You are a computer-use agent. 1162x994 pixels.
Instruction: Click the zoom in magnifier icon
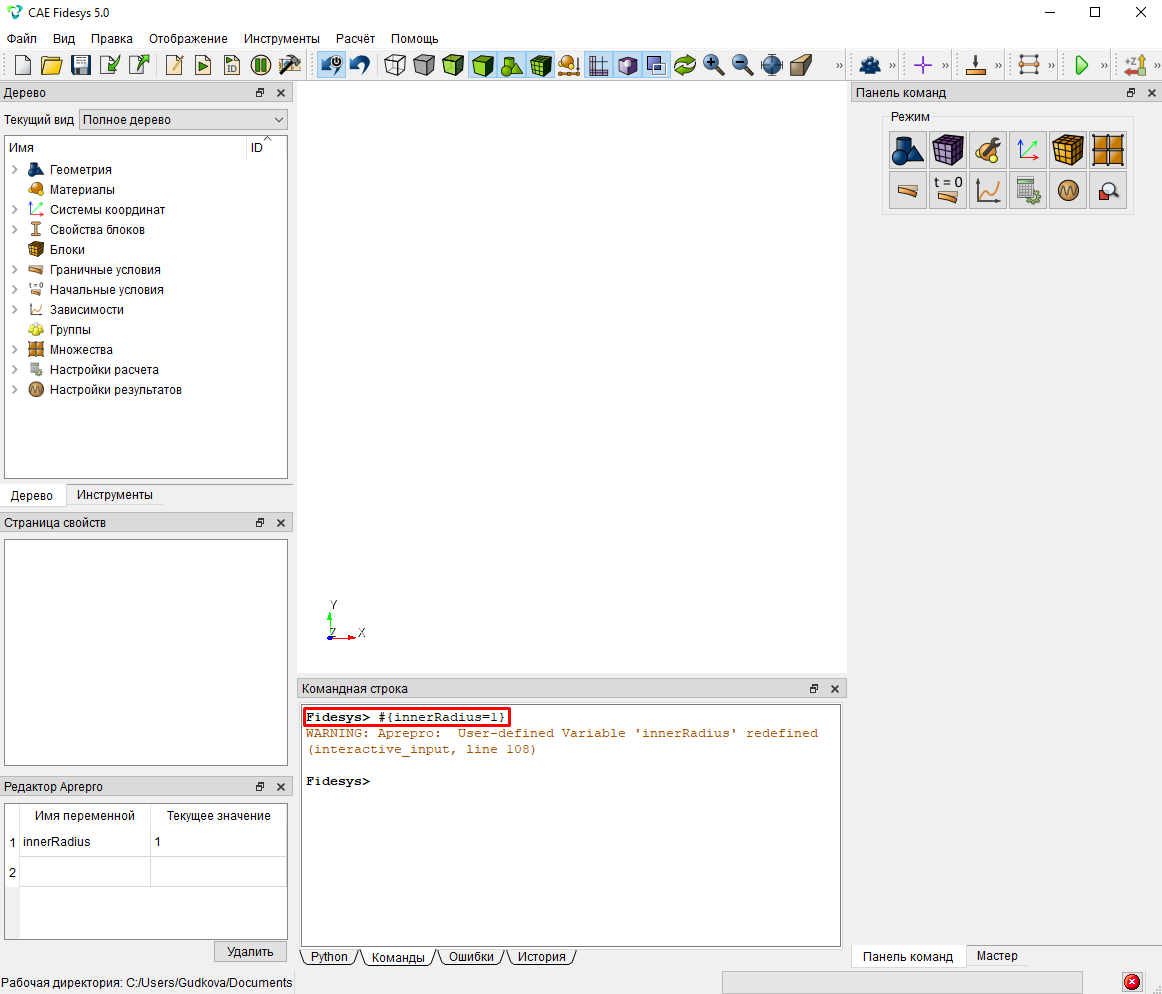click(x=714, y=65)
